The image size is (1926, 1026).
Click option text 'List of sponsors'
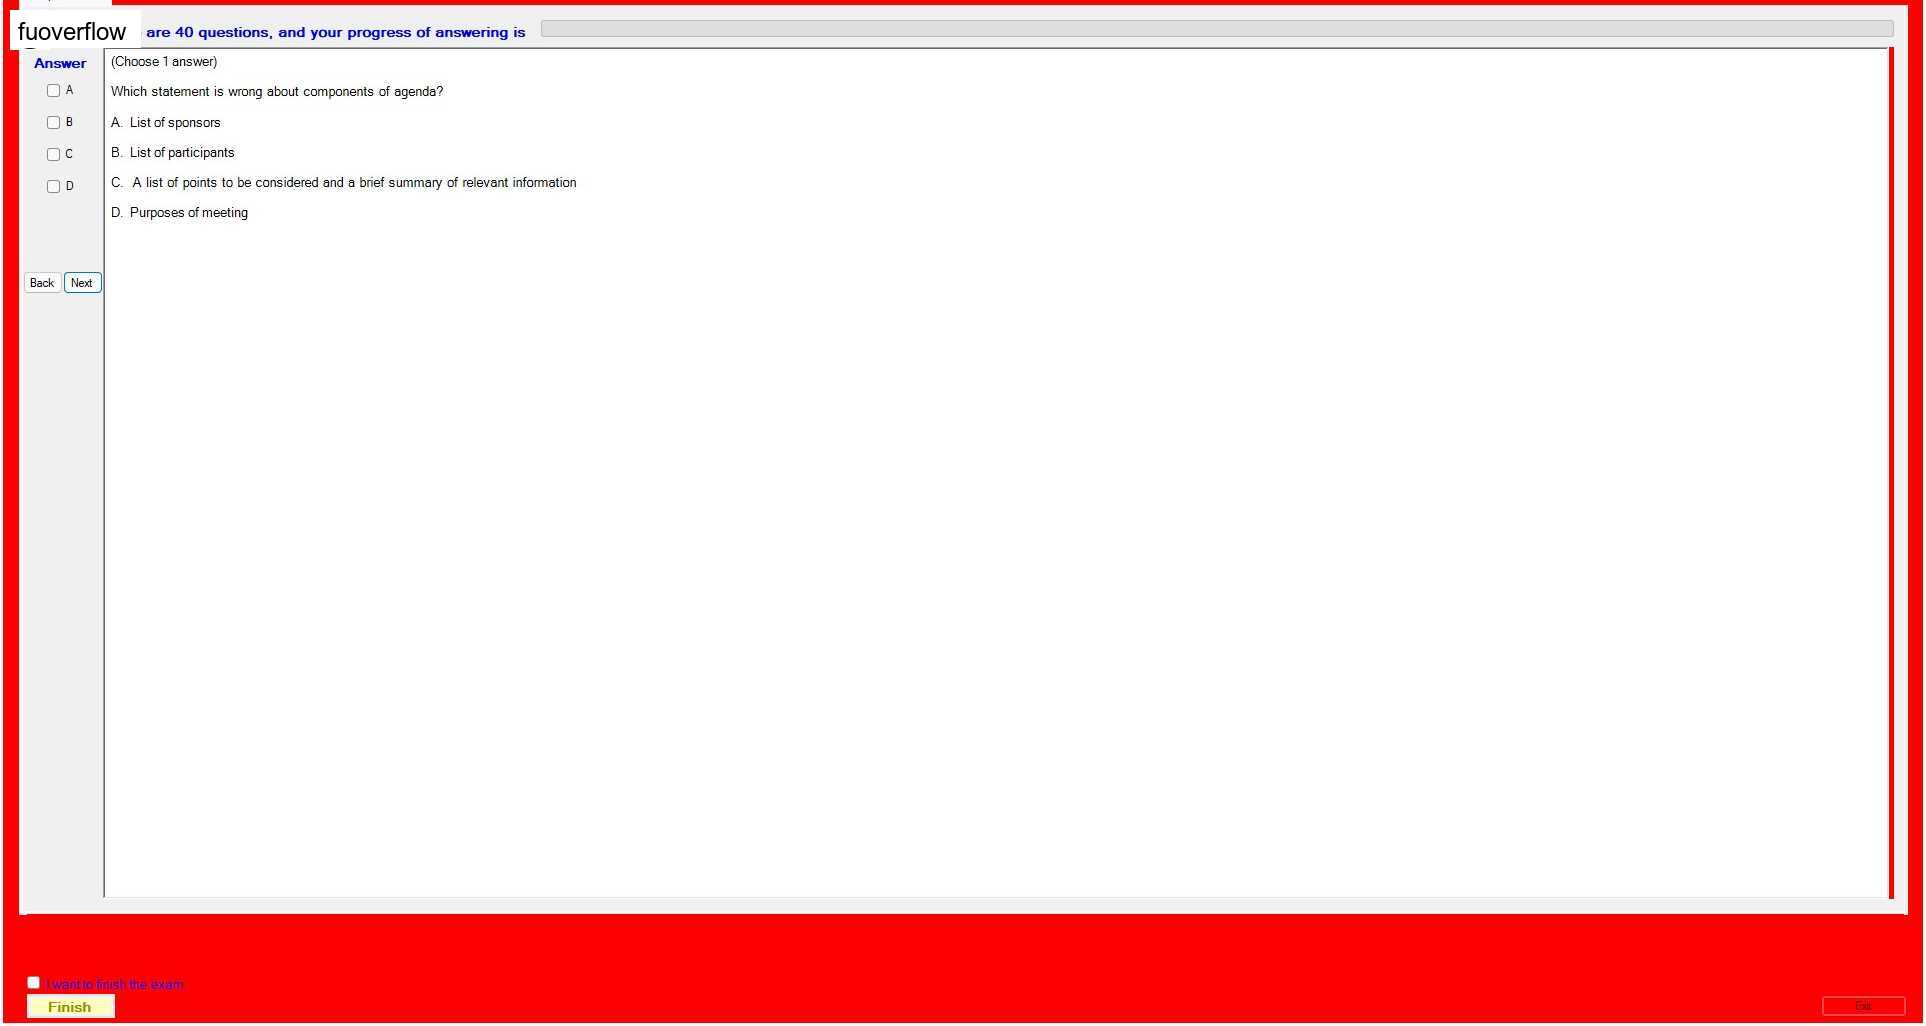pyautogui.click(x=175, y=123)
